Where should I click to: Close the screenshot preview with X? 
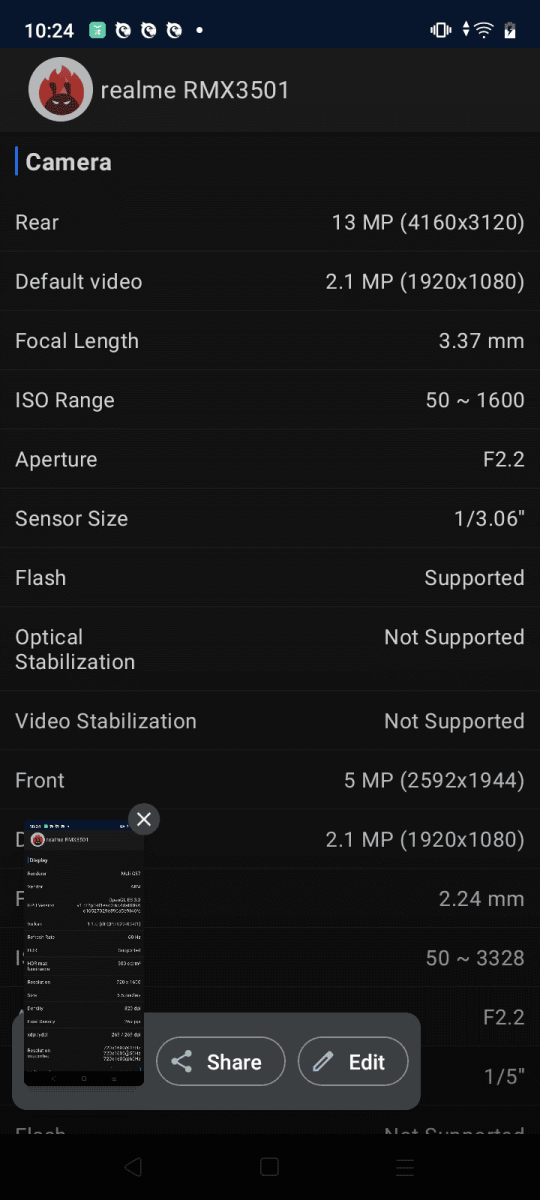pyautogui.click(x=144, y=819)
